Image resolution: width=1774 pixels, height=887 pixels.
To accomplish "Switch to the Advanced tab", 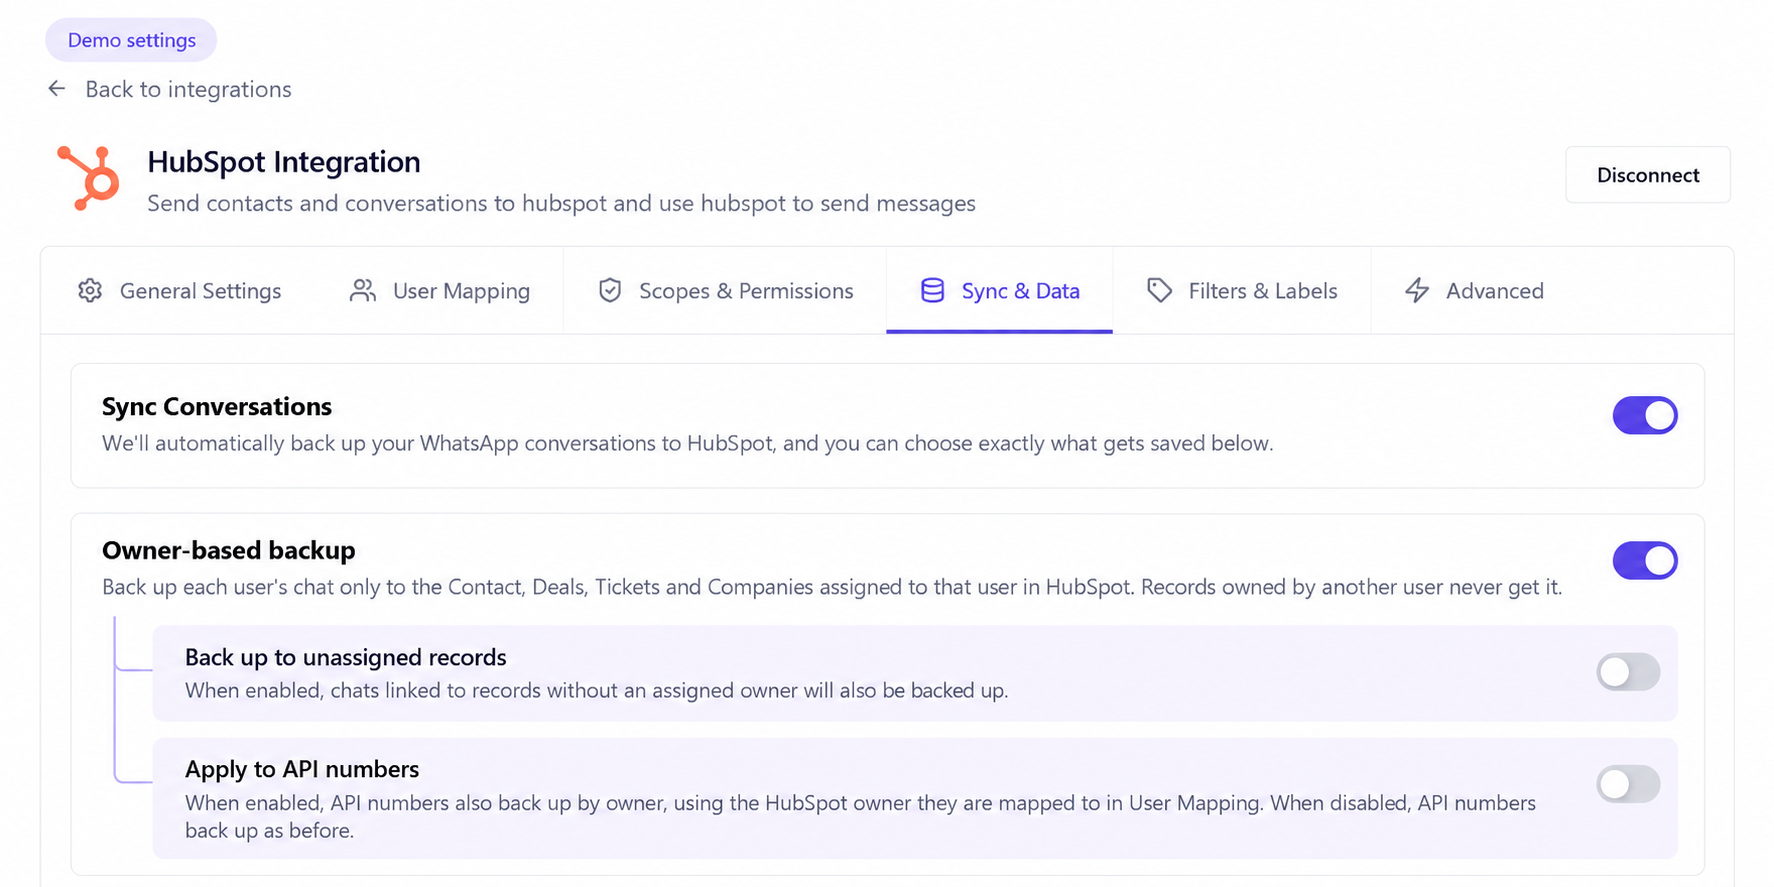I will pyautogui.click(x=1475, y=291).
